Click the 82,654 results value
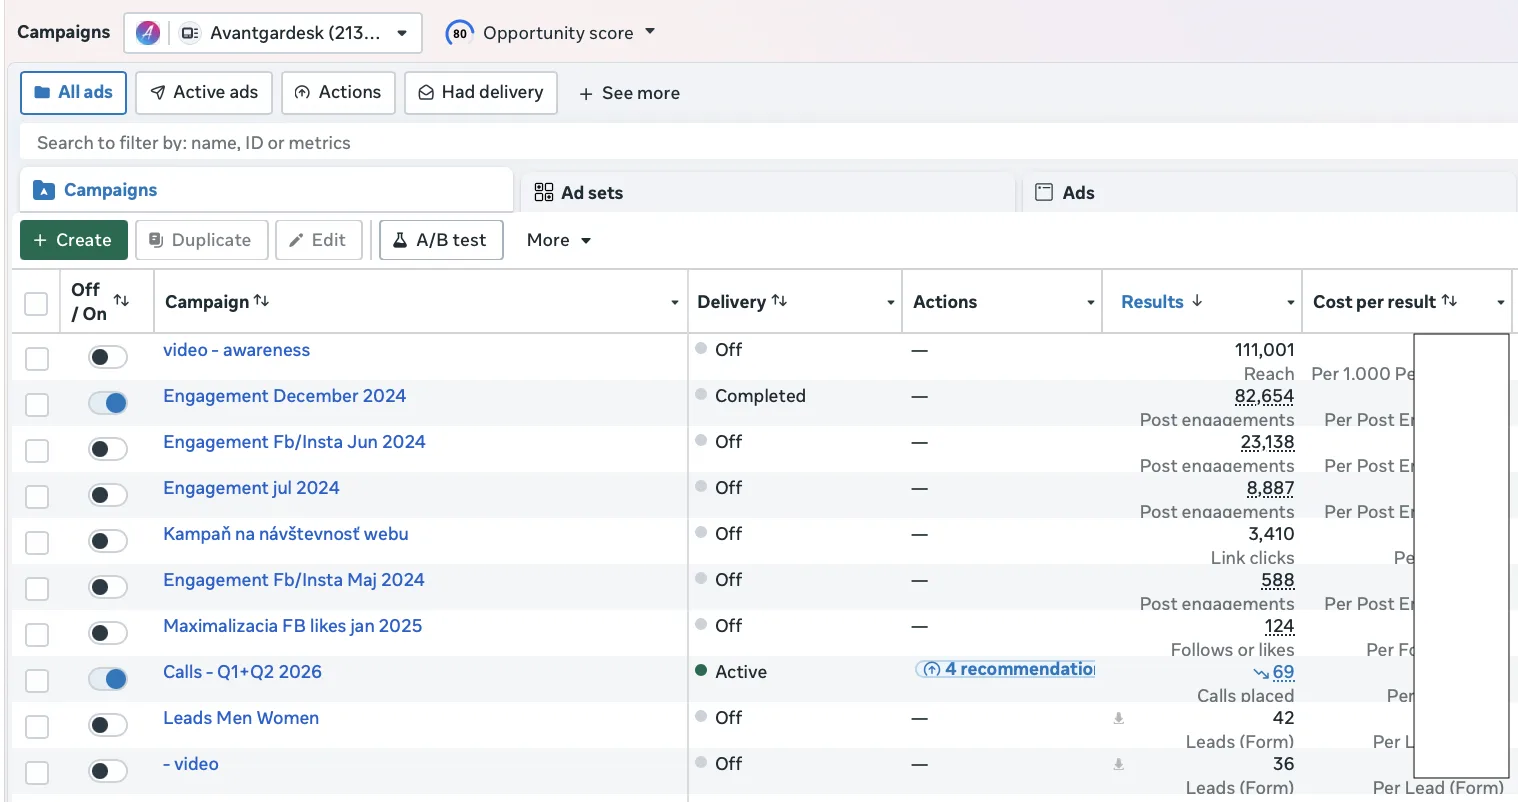The image size is (1518, 802). [x=1264, y=396]
